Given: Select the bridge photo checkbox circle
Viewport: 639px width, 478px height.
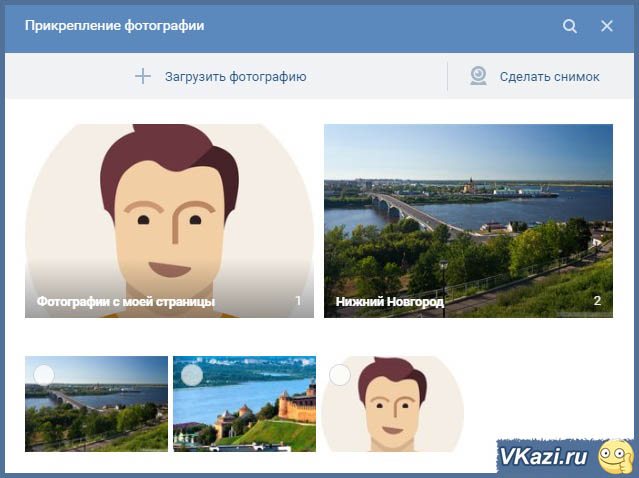Looking at the screenshot, I should point(44,375).
